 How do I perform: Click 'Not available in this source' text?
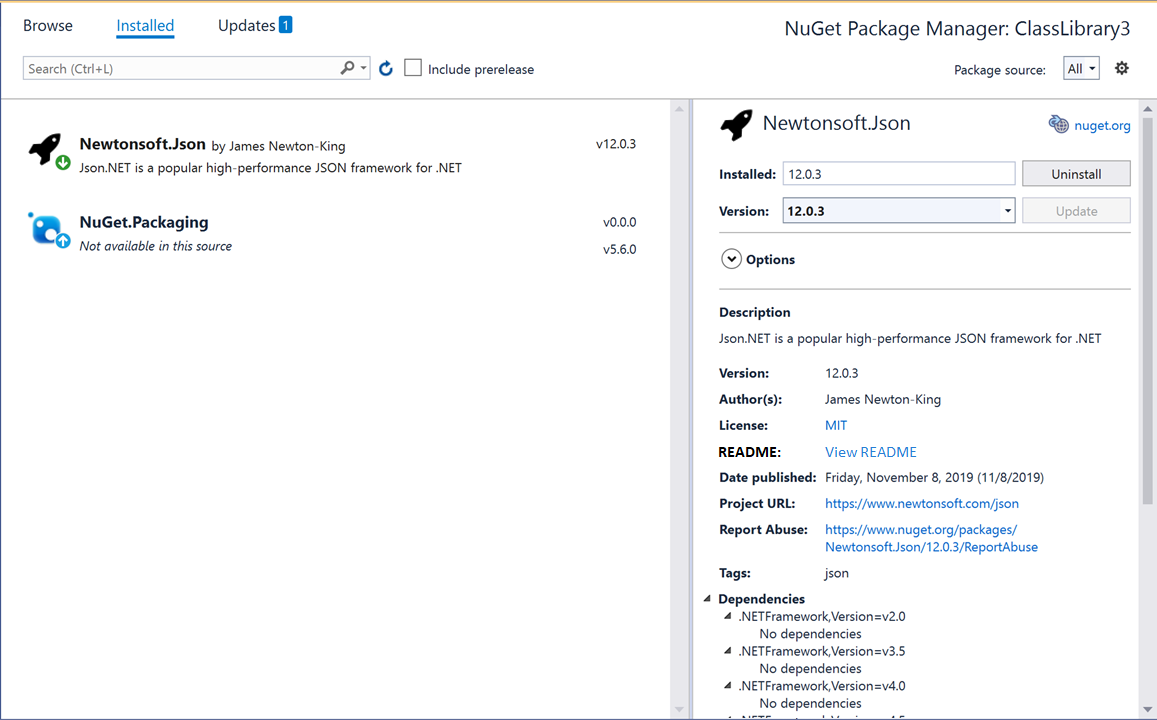(x=156, y=246)
